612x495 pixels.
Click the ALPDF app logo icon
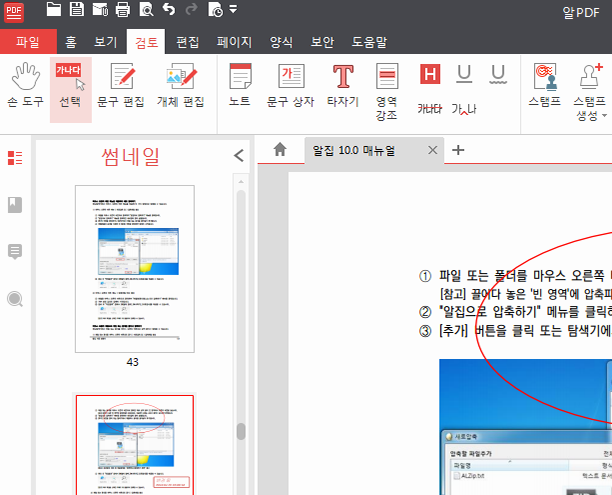[x=14, y=12]
